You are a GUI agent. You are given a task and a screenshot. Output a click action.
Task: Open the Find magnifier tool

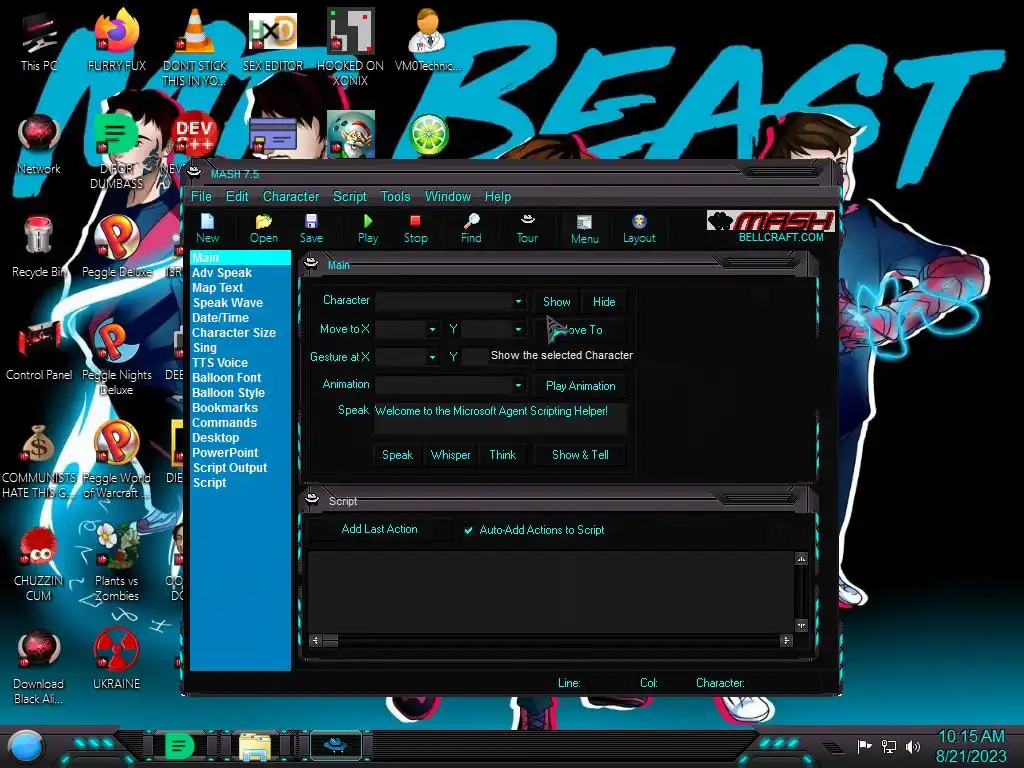[x=471, y=229]
